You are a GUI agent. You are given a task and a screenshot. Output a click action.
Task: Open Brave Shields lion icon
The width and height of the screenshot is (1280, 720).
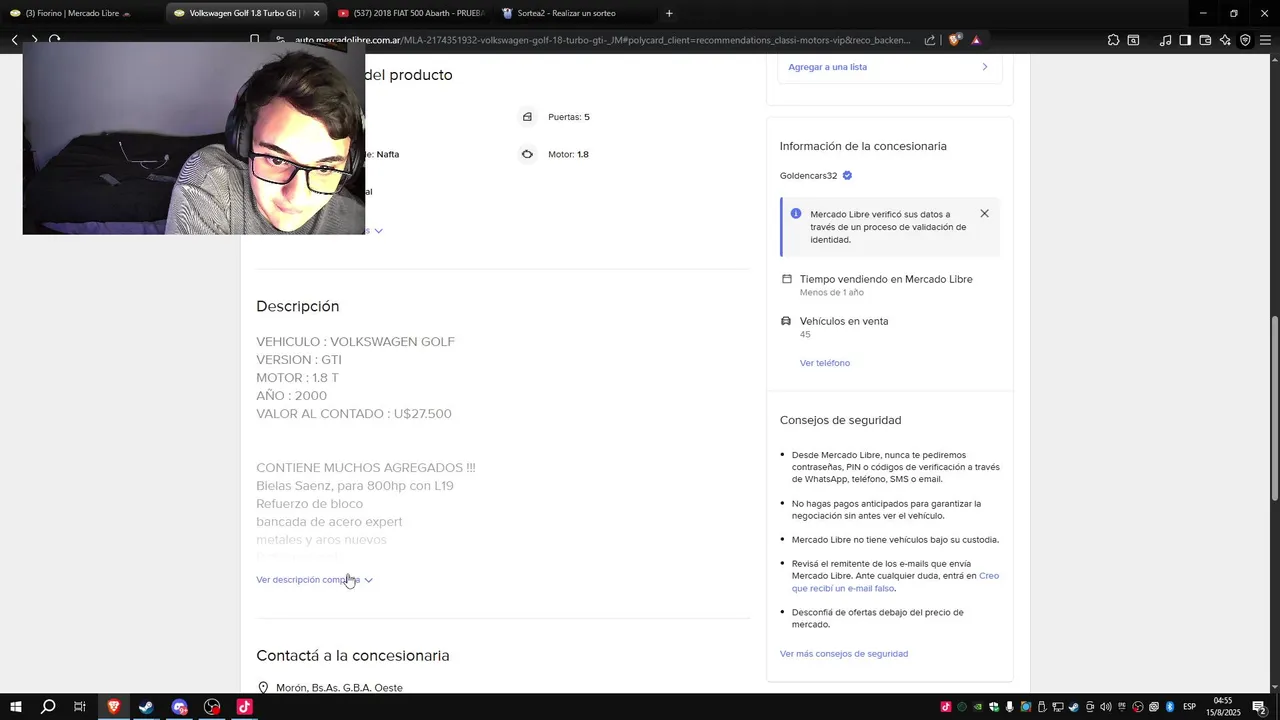(954, 40)
